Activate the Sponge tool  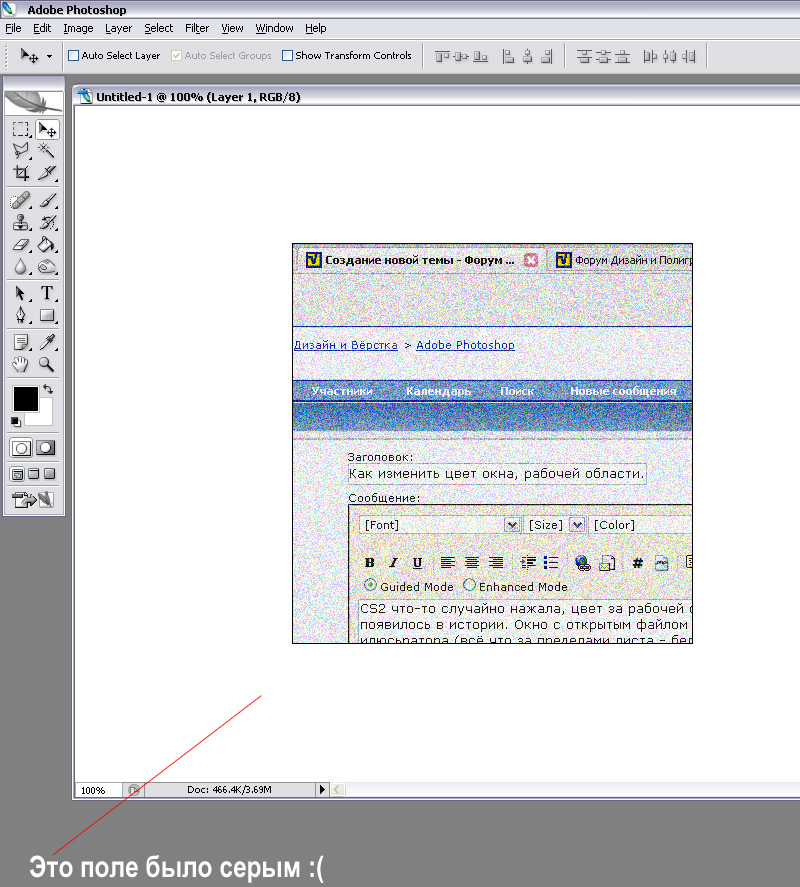pos(47,266)
